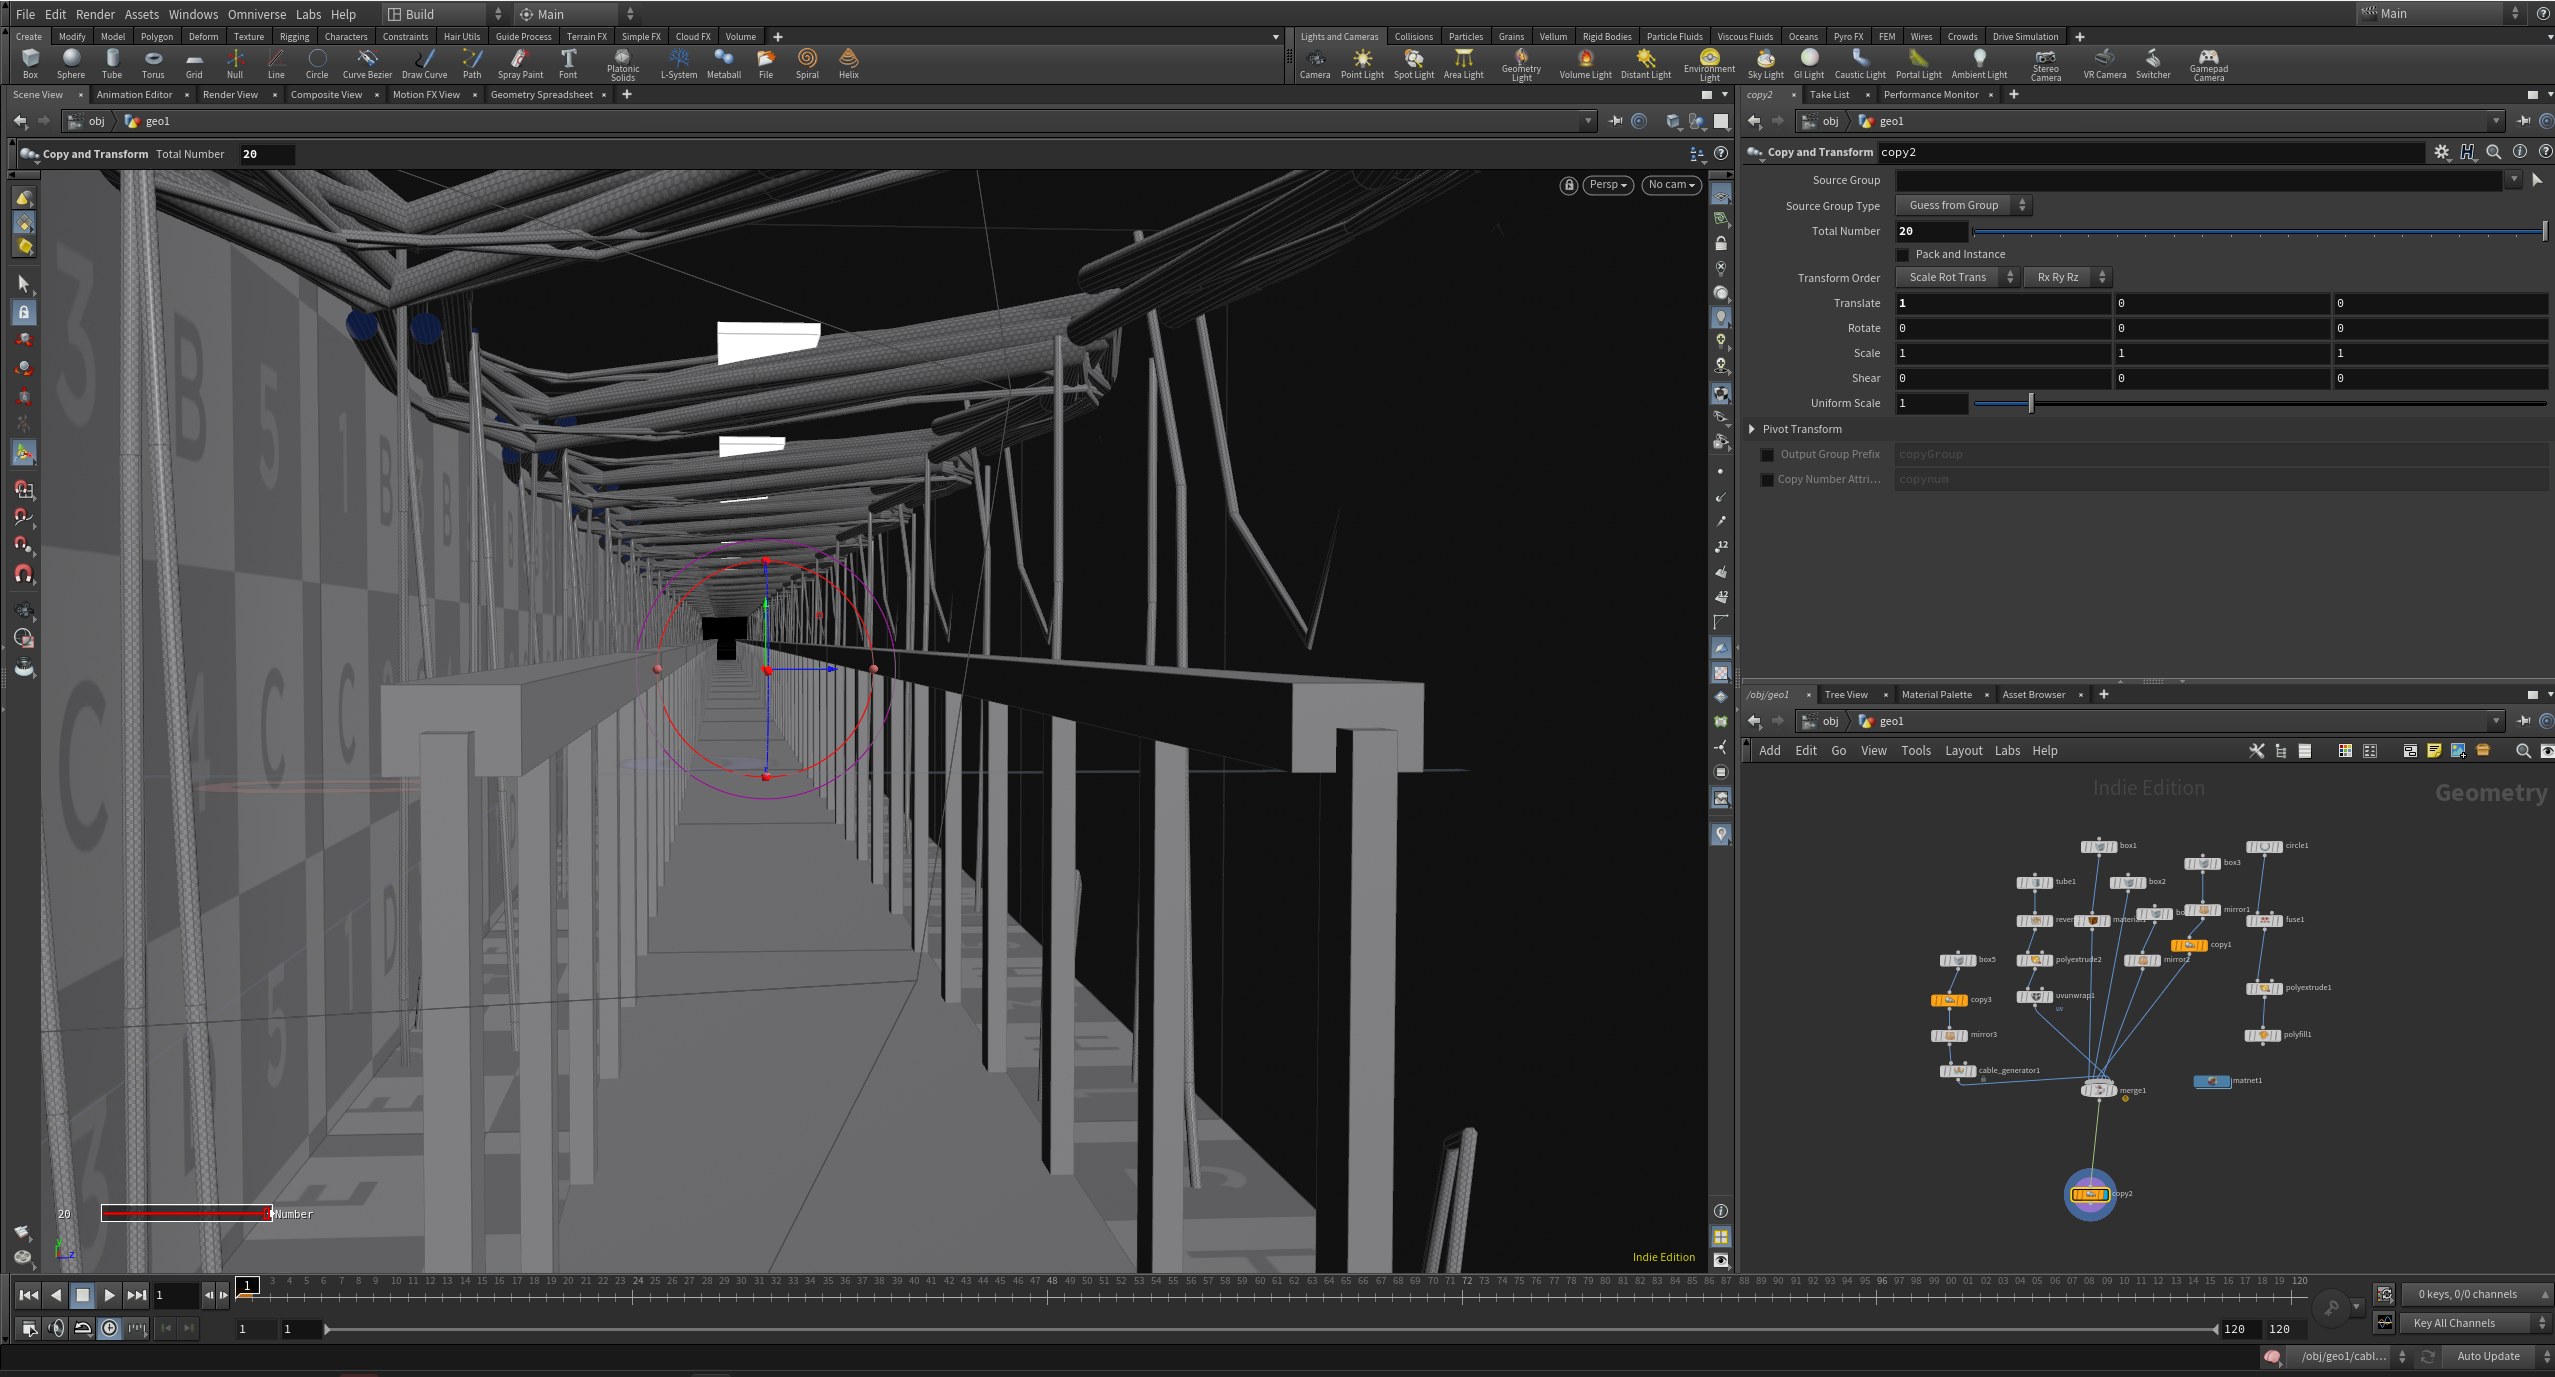Open the Render menu

click(x=95, y=14)
